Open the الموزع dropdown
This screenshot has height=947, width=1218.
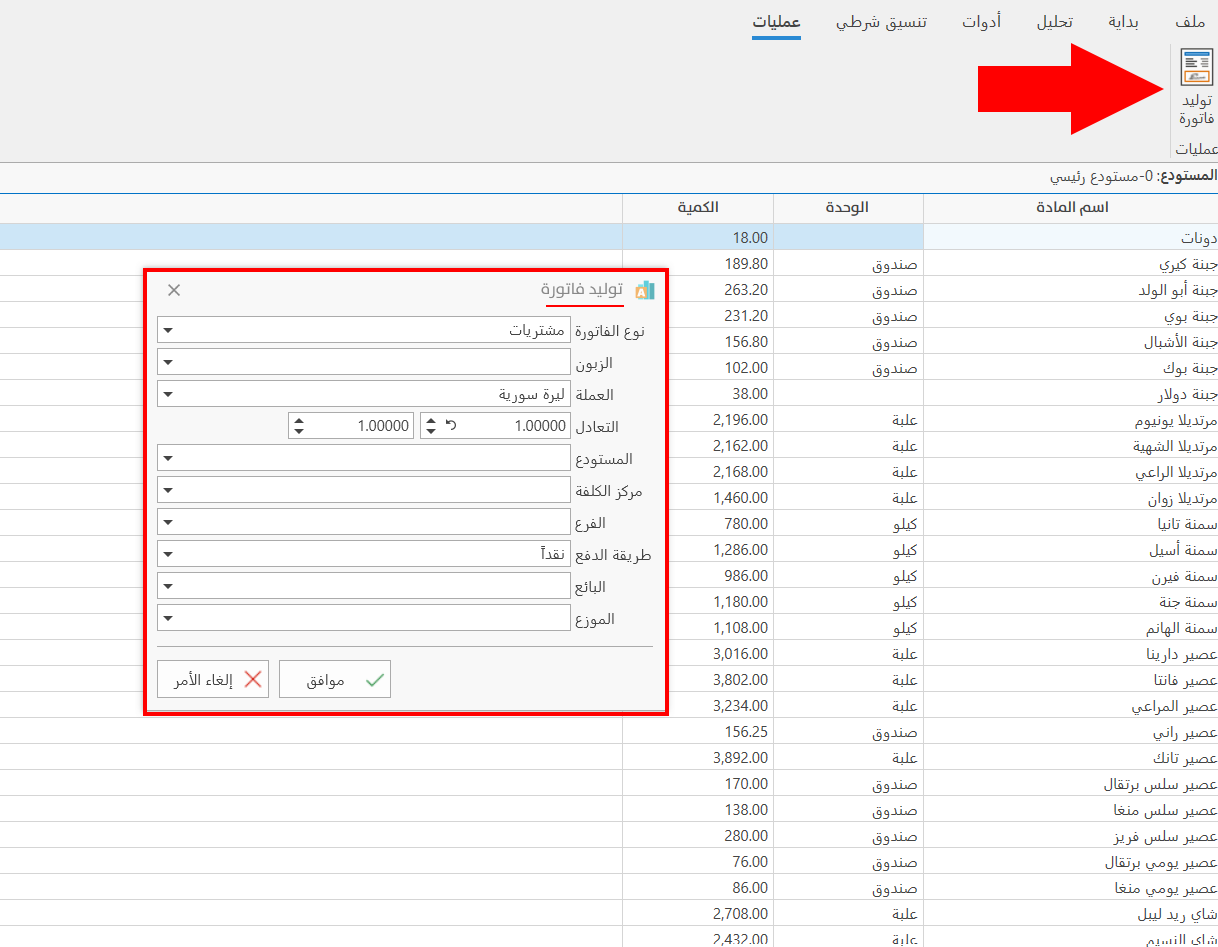coord(170,617)
